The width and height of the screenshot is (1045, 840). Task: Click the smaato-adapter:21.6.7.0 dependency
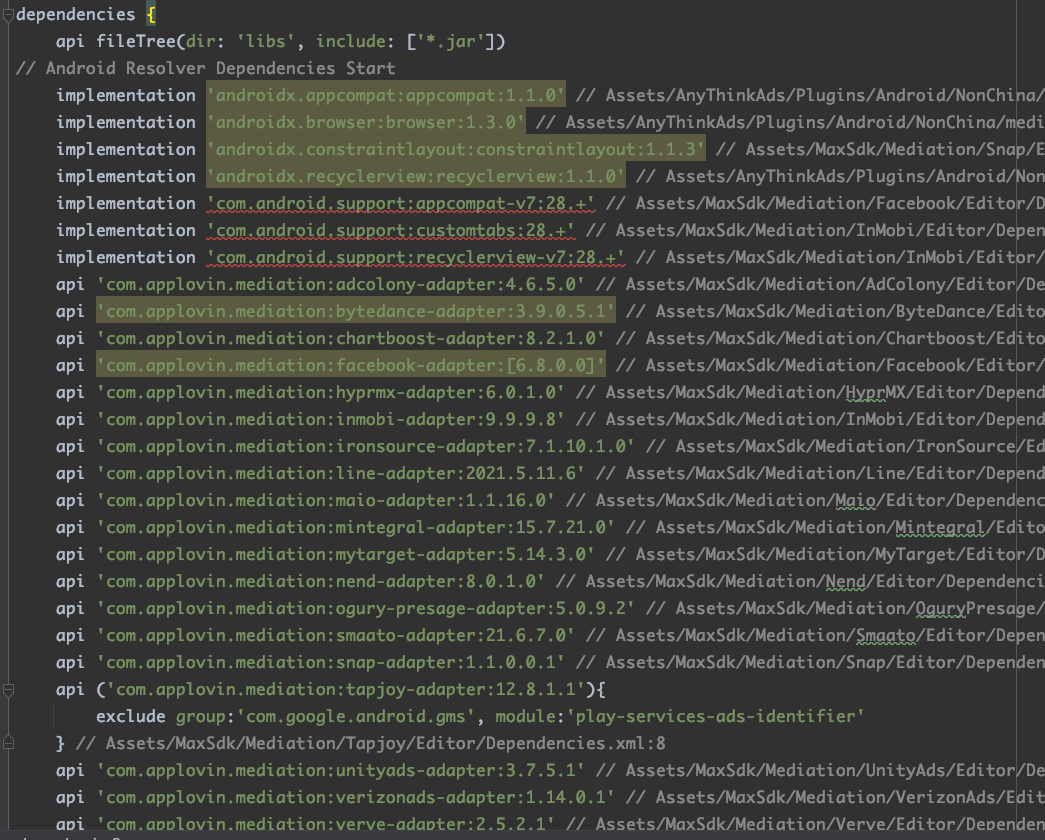(x=336, y=635)
